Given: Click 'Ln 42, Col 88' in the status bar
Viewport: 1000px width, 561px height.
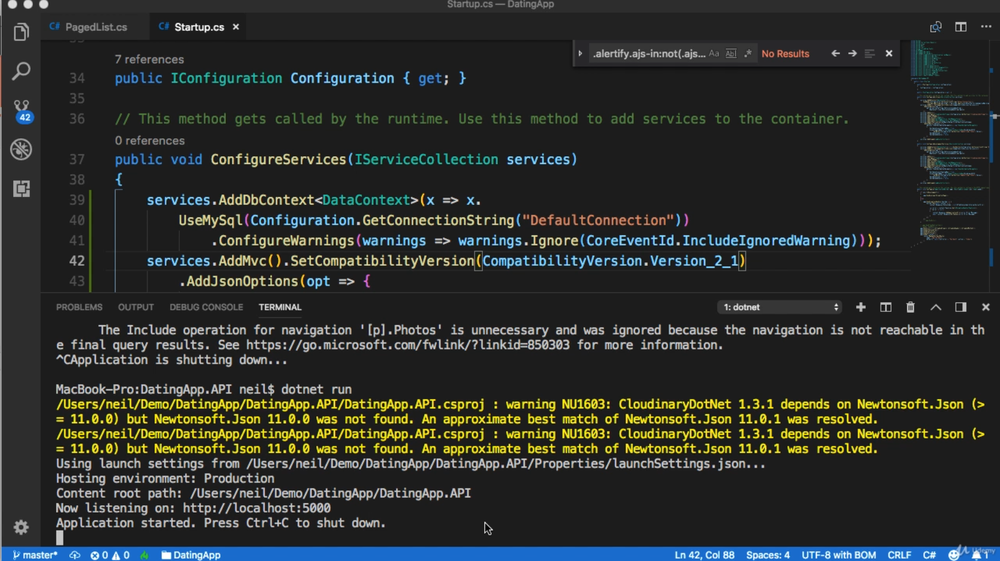Looking at the screenshot, I should coord(704,555).
